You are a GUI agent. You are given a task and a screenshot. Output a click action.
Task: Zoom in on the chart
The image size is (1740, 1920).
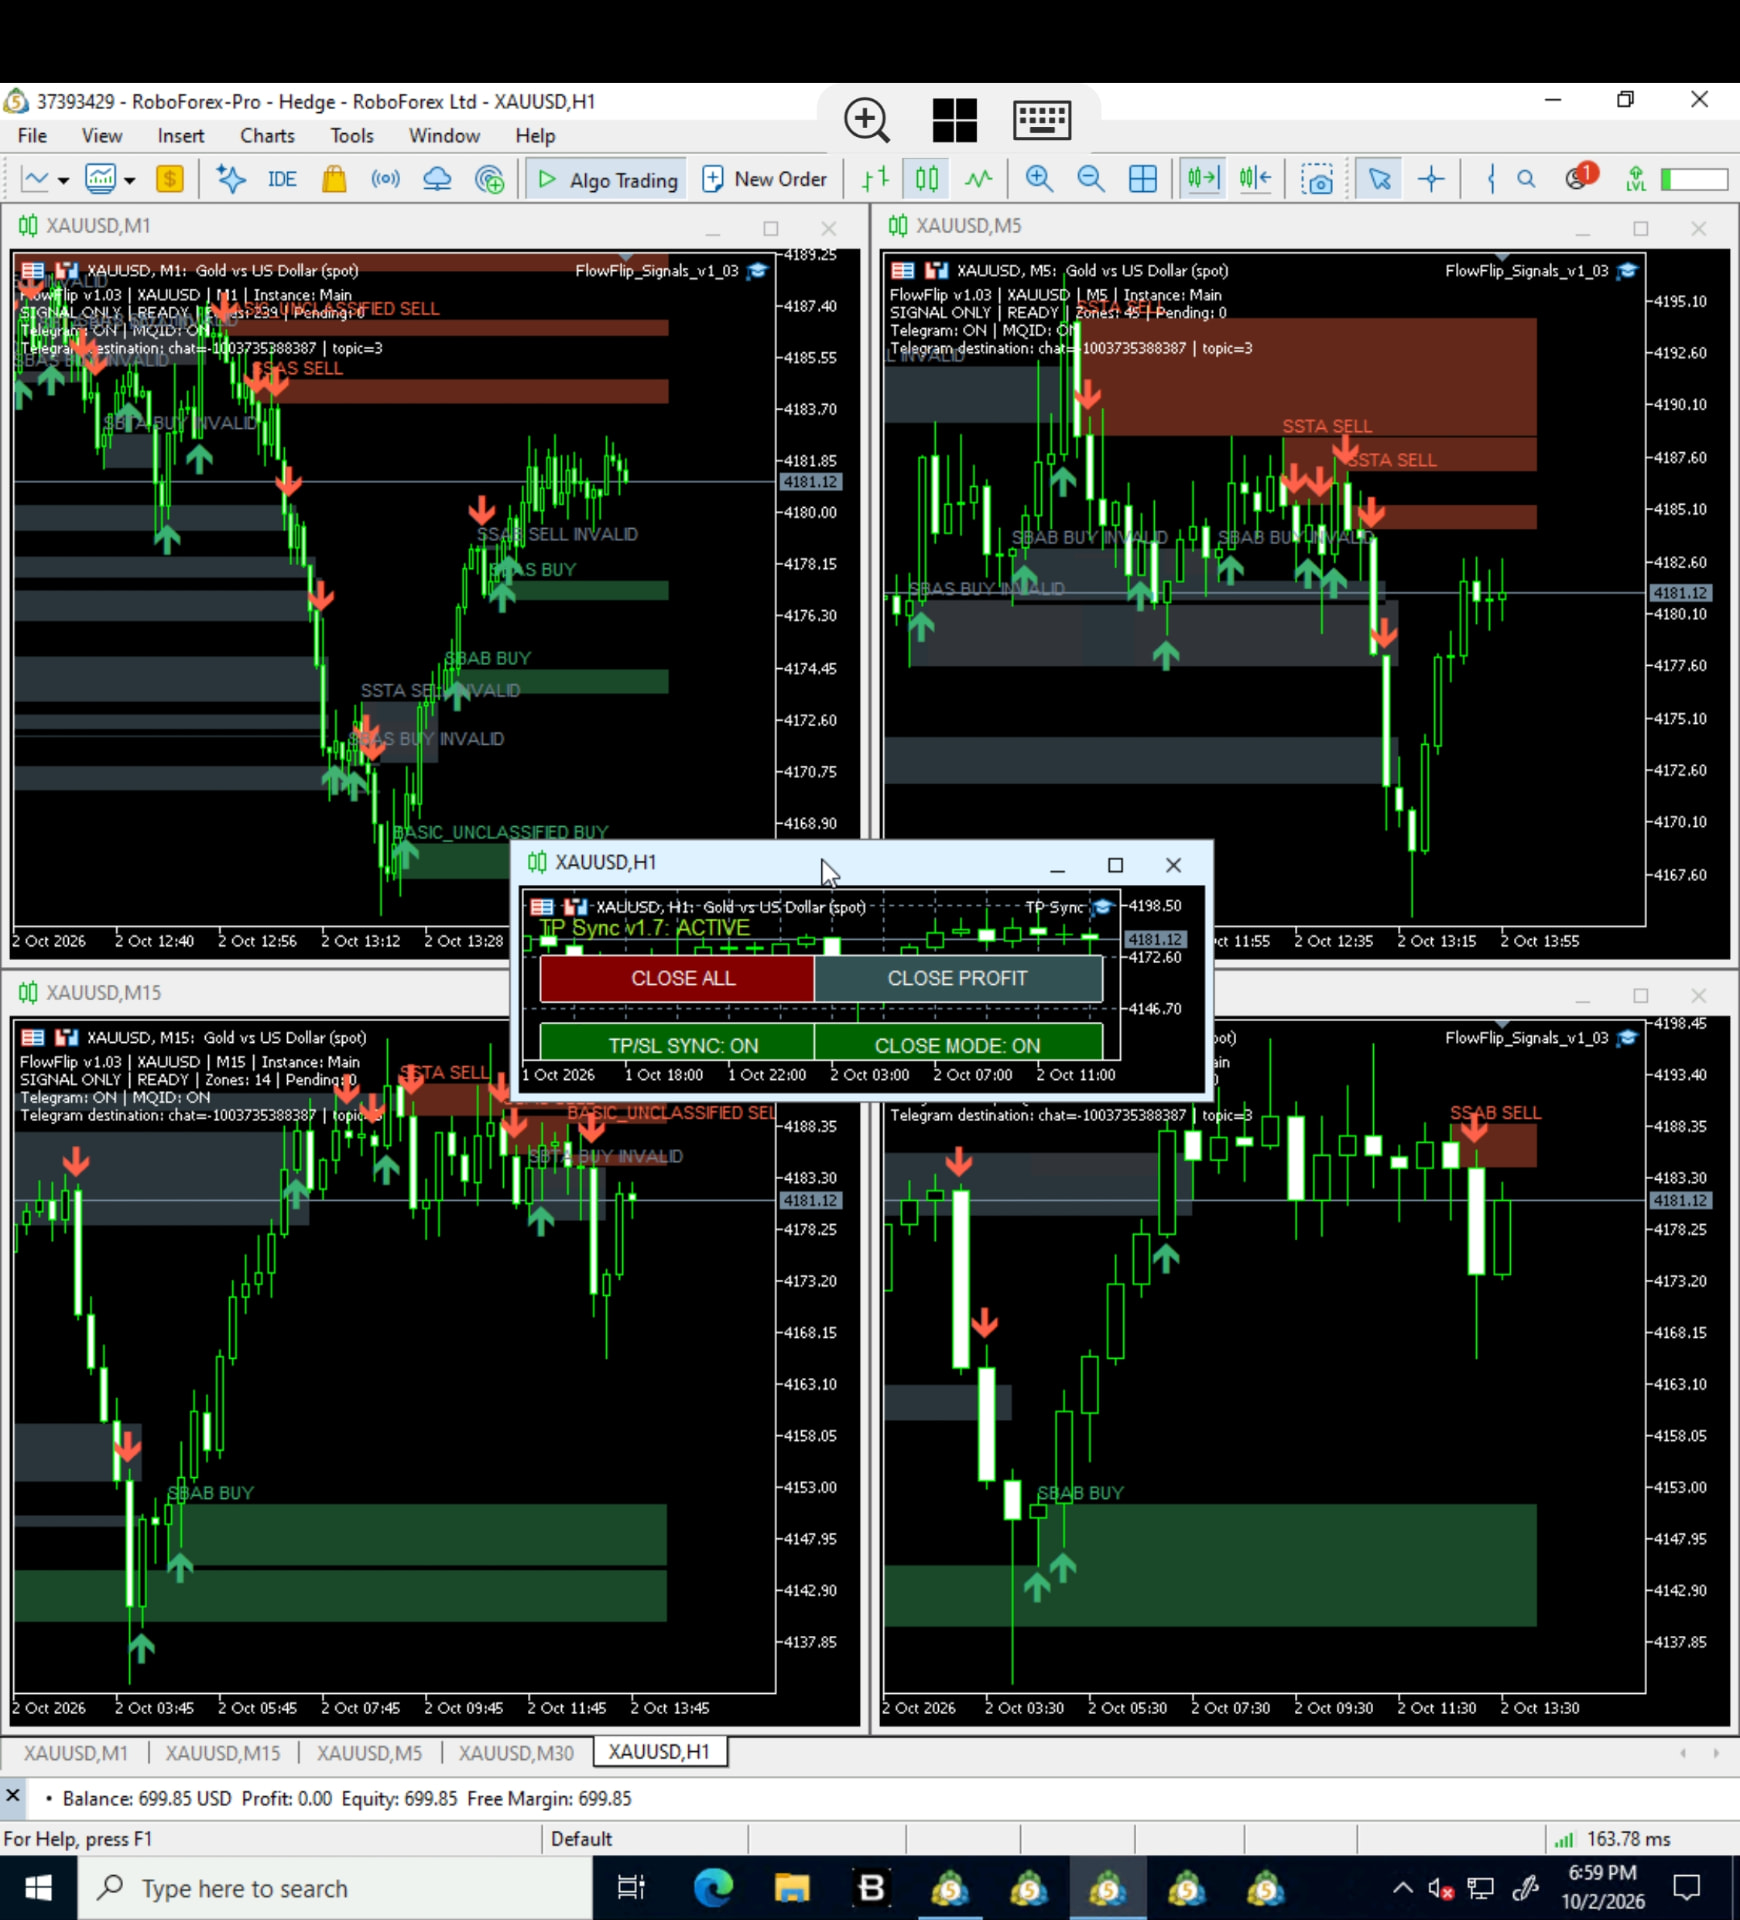tap(1039, 179)
